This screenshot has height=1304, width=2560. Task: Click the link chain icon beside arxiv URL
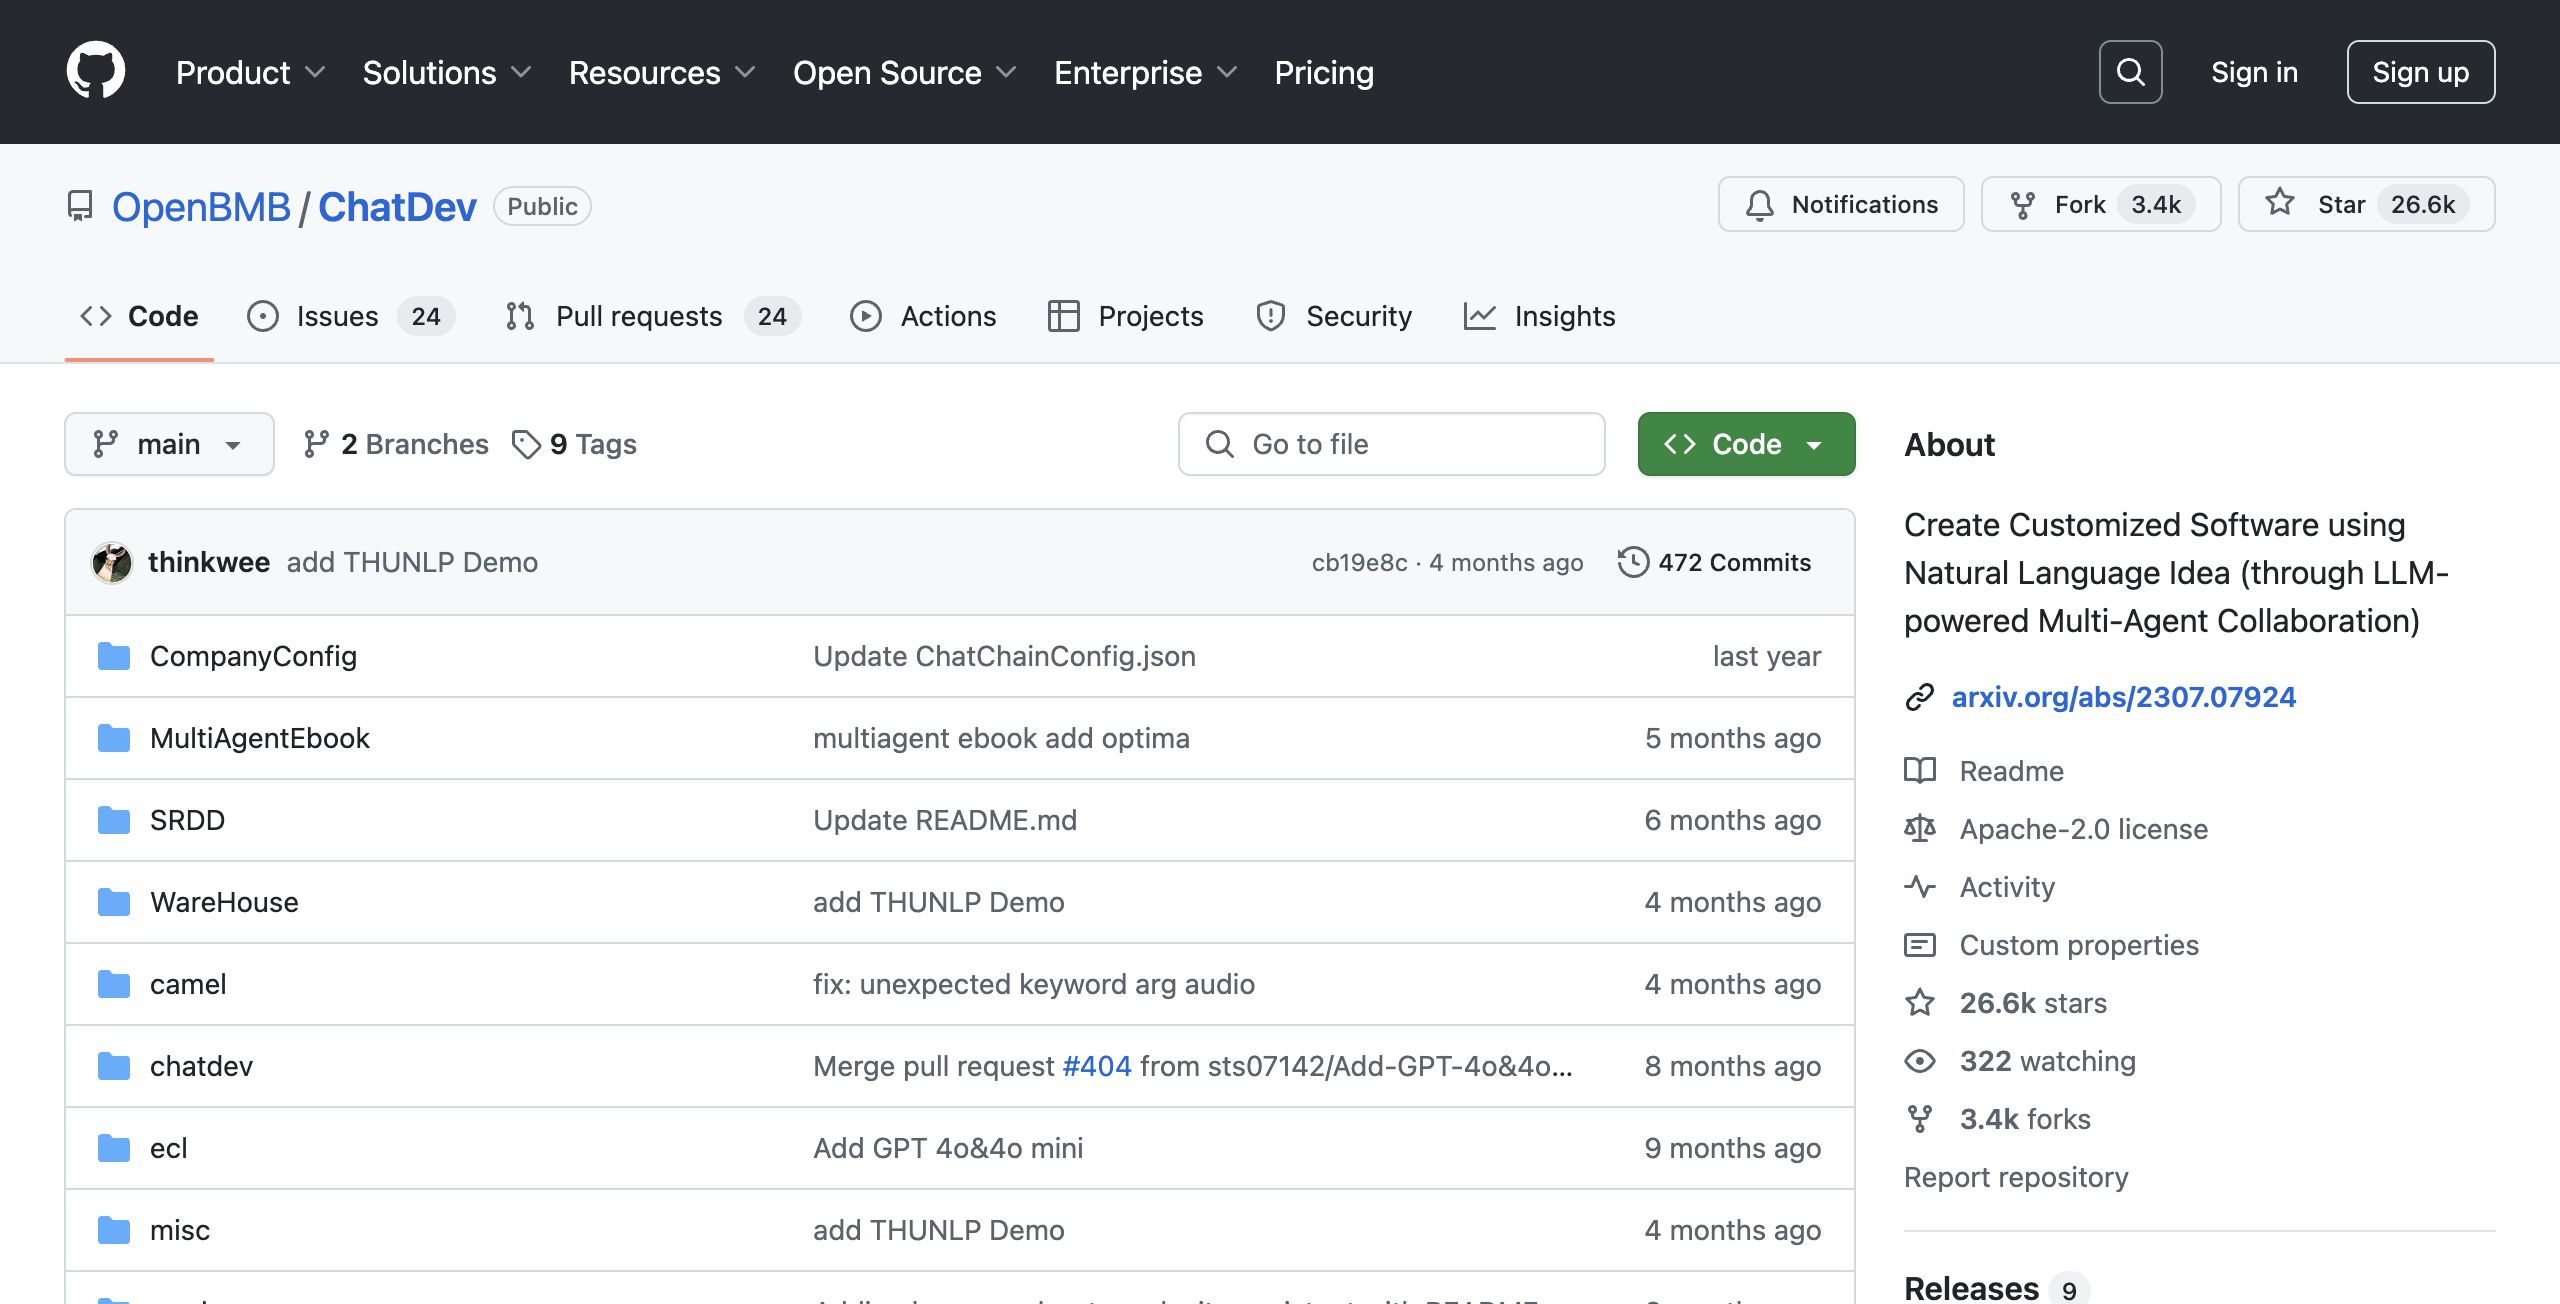1919,697
